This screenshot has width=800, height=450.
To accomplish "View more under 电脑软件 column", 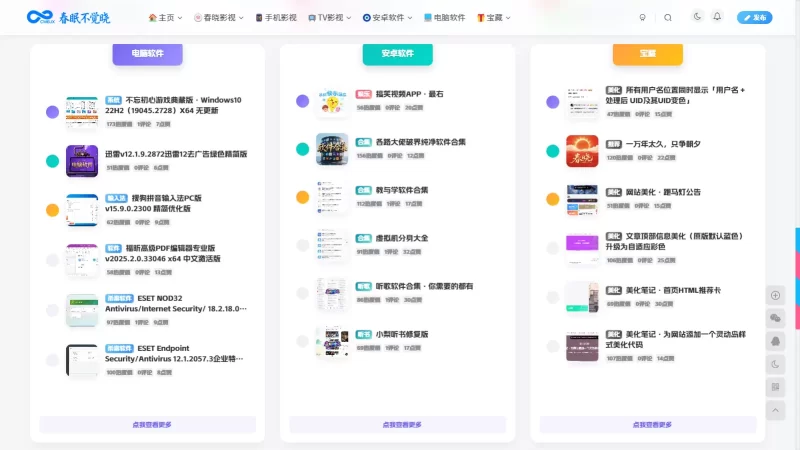I will [x=147, y=424].
